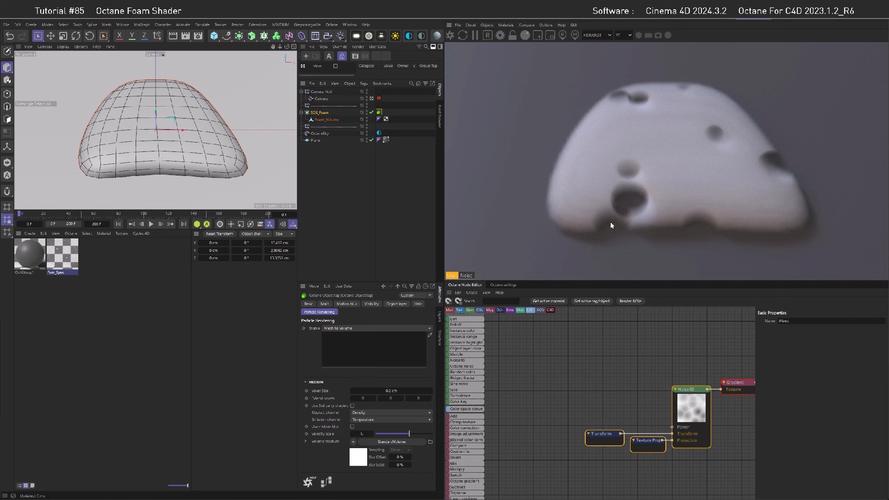Collapse the Medium section in attributes
This screenshot has width=889, height=500.
tap(306, 382)
